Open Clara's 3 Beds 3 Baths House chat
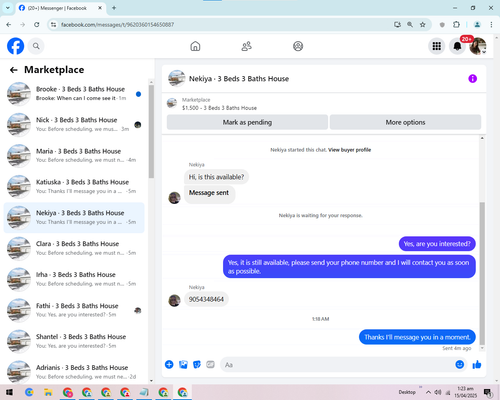The width and height of the screenshot is (500, 400). pyautogui.click(x=74, y=249)
